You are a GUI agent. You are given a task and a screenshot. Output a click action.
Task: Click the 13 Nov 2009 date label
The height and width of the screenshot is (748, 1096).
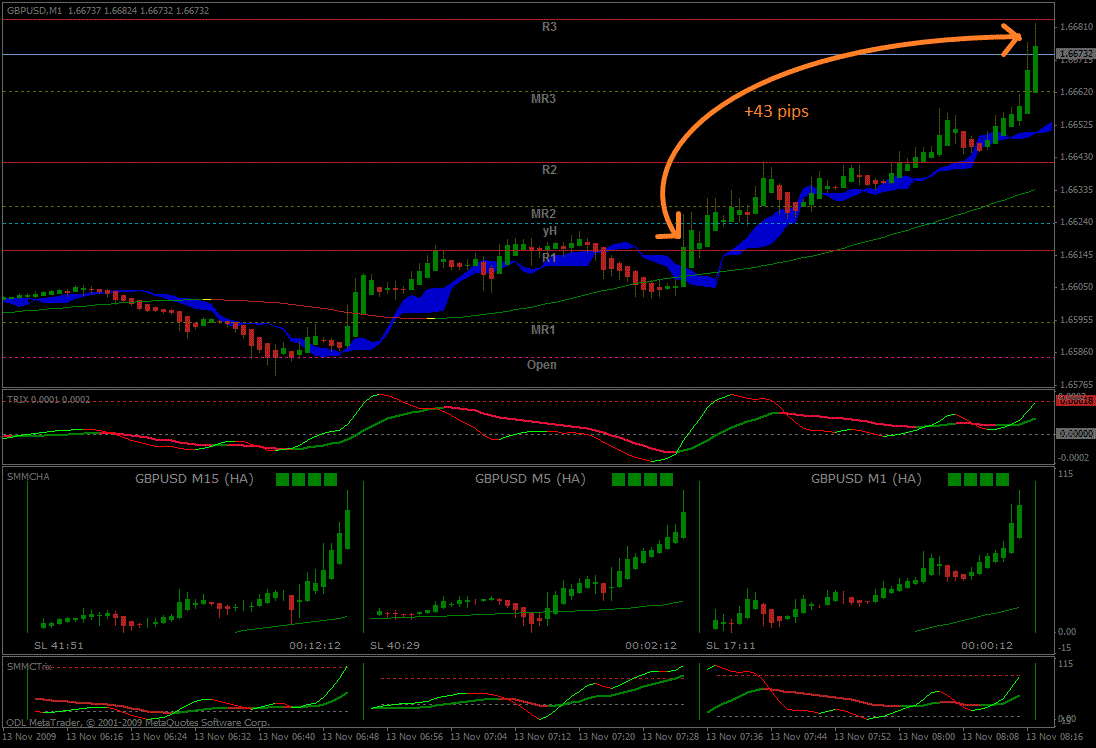(29, 736)
